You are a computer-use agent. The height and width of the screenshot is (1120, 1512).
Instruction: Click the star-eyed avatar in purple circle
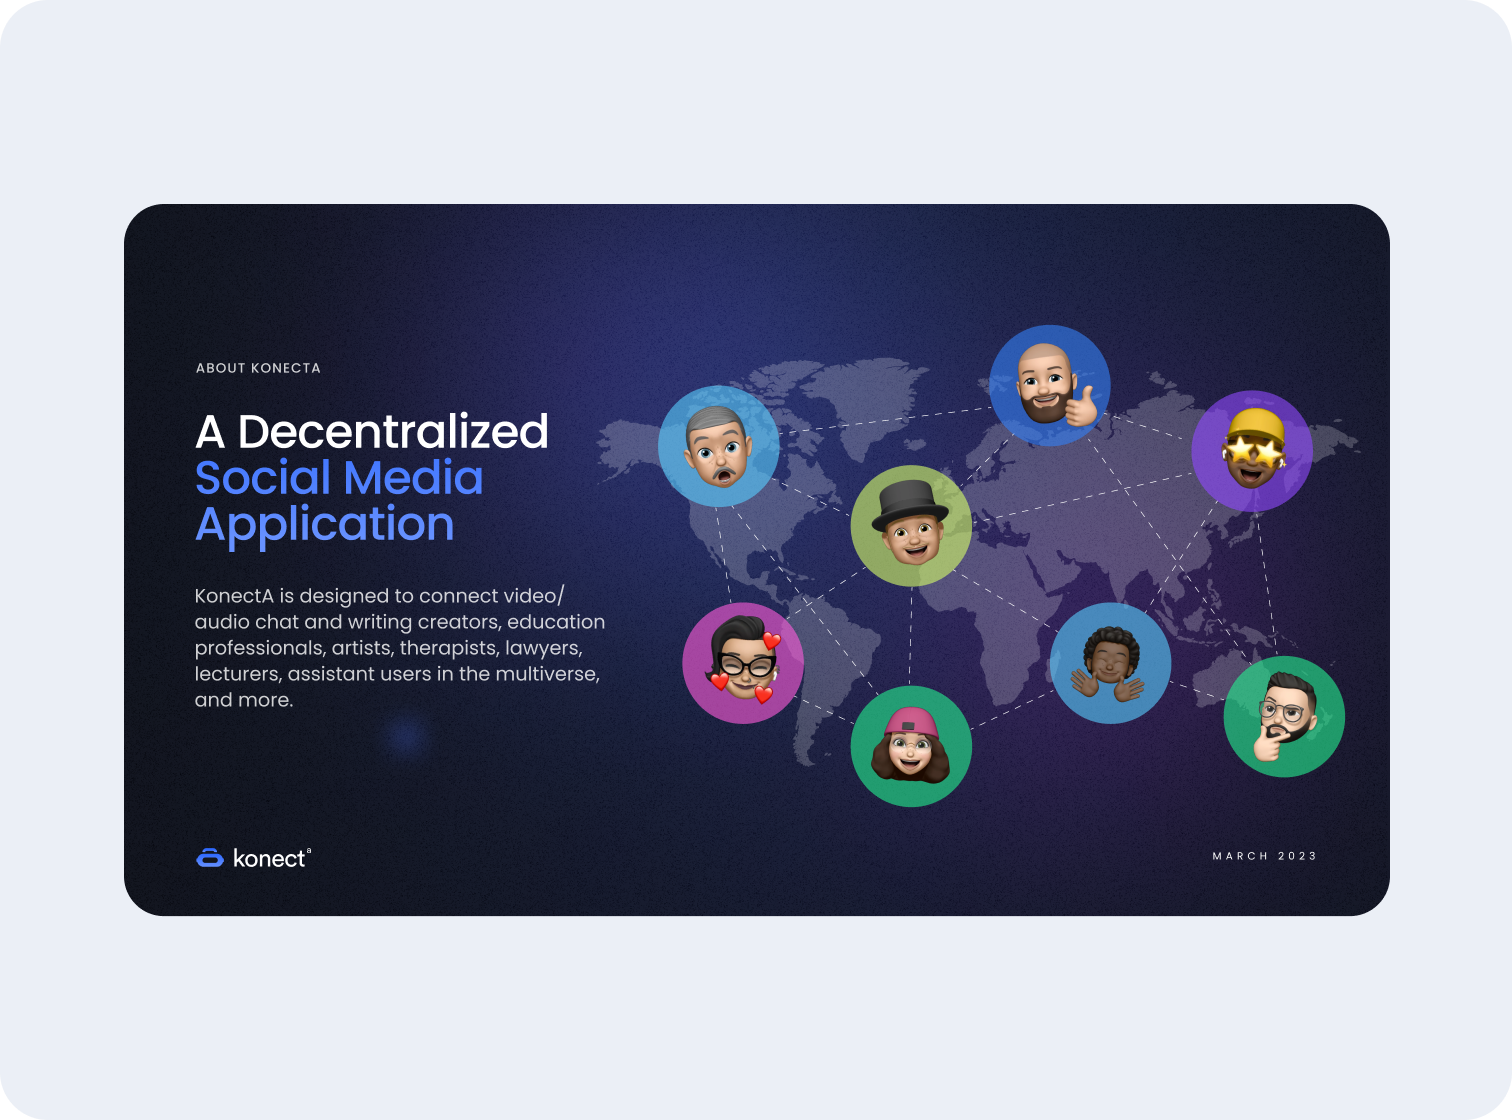point(1252,451)
